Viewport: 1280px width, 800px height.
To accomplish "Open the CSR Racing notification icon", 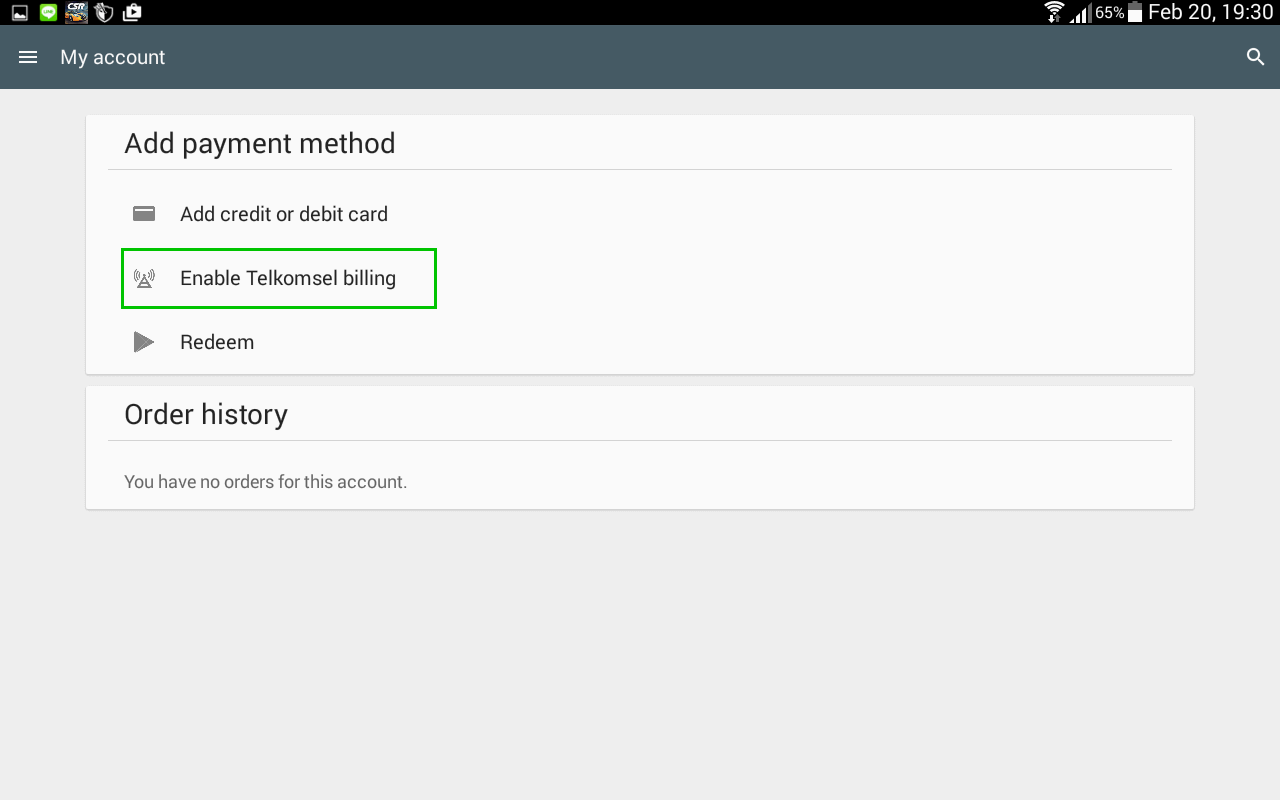I will [76, 12].
